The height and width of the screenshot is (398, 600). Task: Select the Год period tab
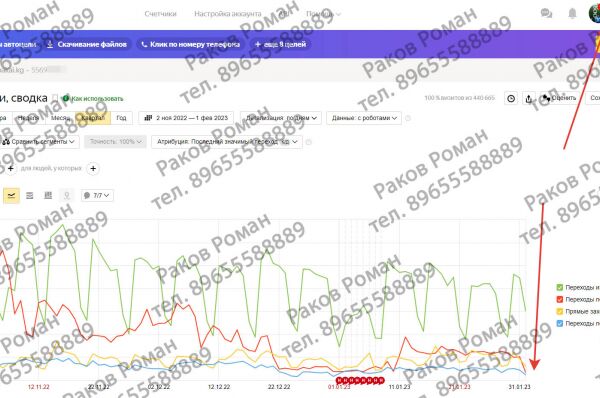tap(121, 118)
